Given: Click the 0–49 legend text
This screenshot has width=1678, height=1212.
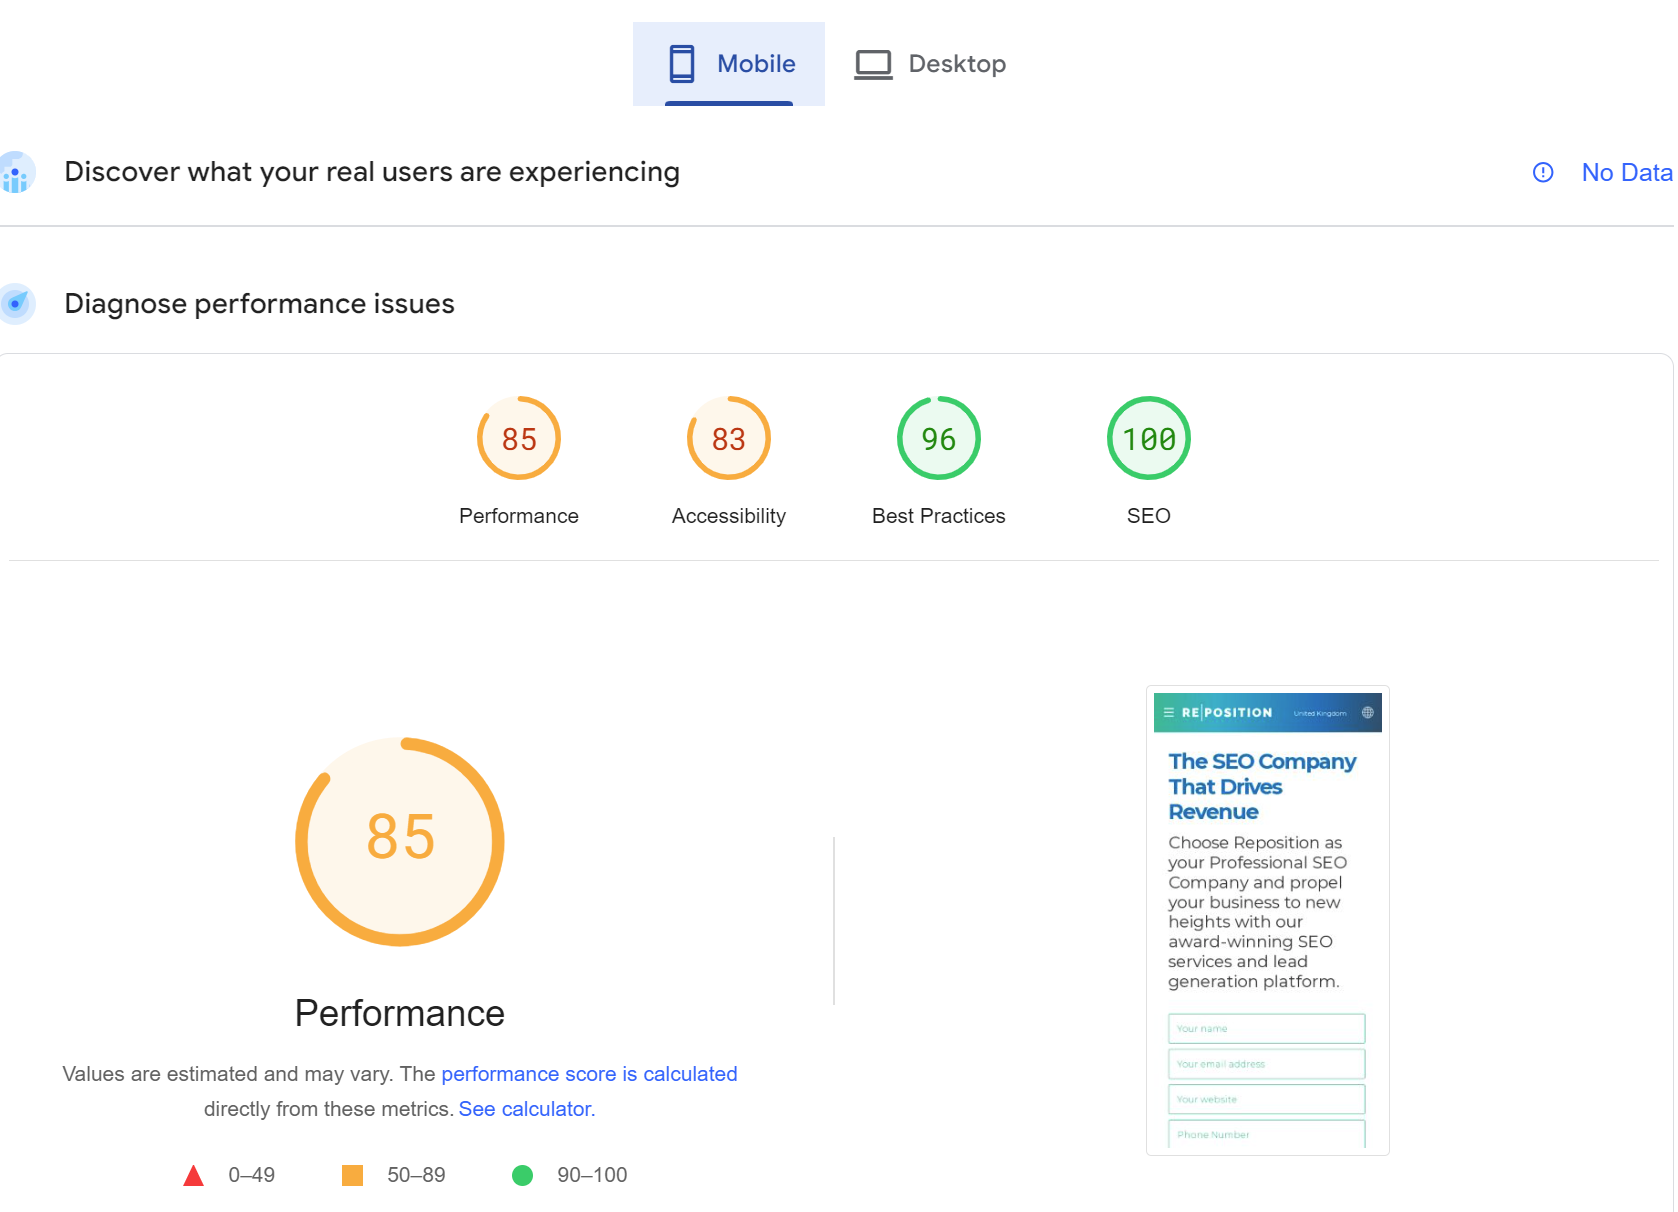Looking at the screenshot, I should [x=252, y=1175].
